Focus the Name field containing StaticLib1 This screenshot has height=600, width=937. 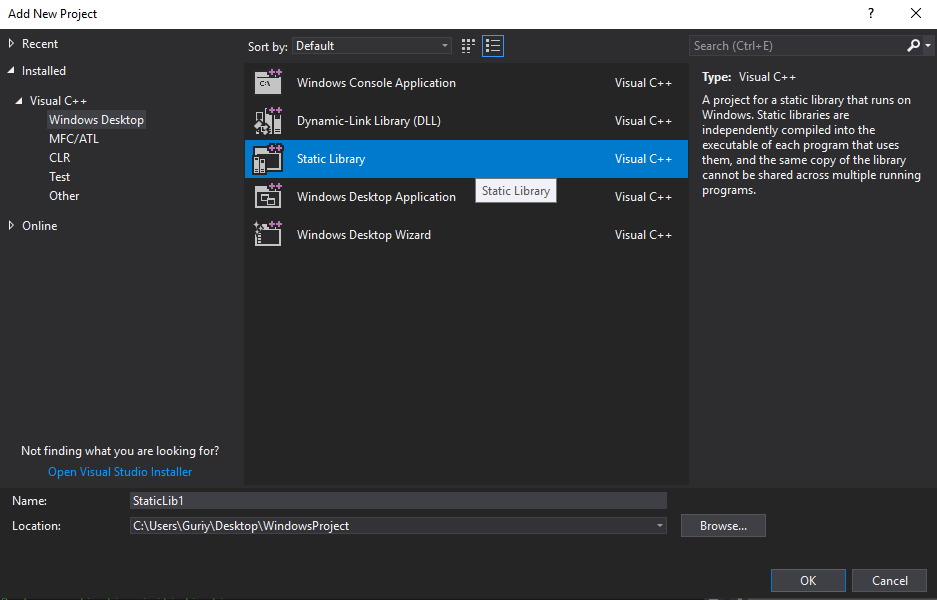tap(398, 501)
